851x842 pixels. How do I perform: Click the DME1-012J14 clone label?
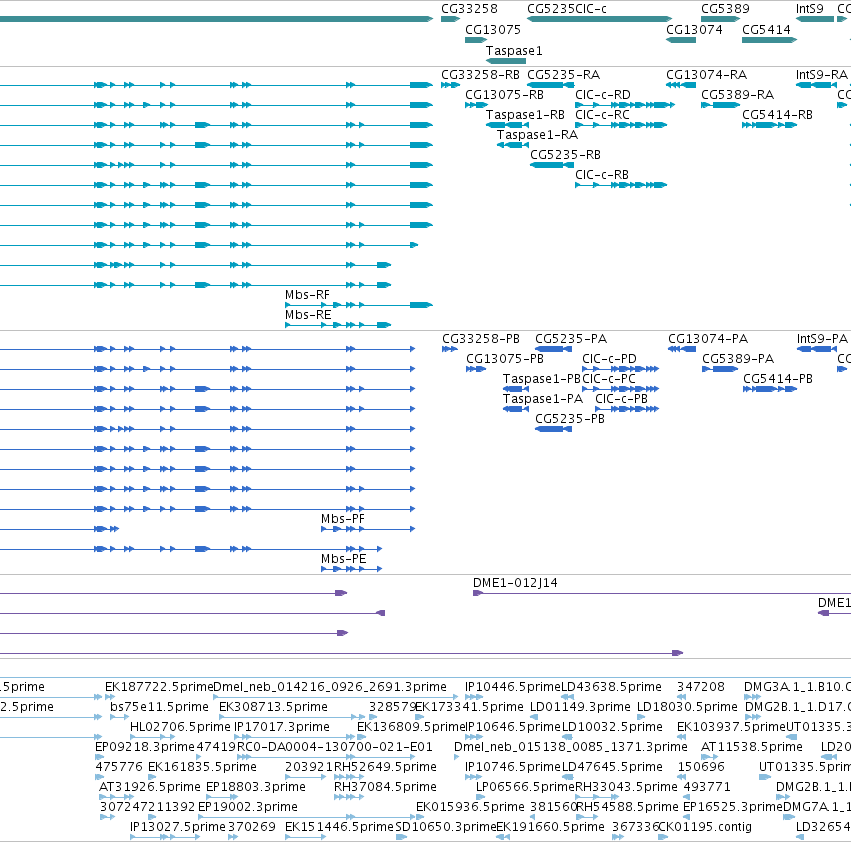click(515, 584)
